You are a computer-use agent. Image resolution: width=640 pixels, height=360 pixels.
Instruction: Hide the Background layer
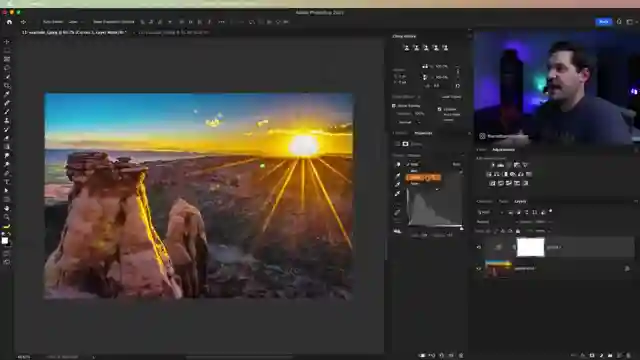[479, 269]
